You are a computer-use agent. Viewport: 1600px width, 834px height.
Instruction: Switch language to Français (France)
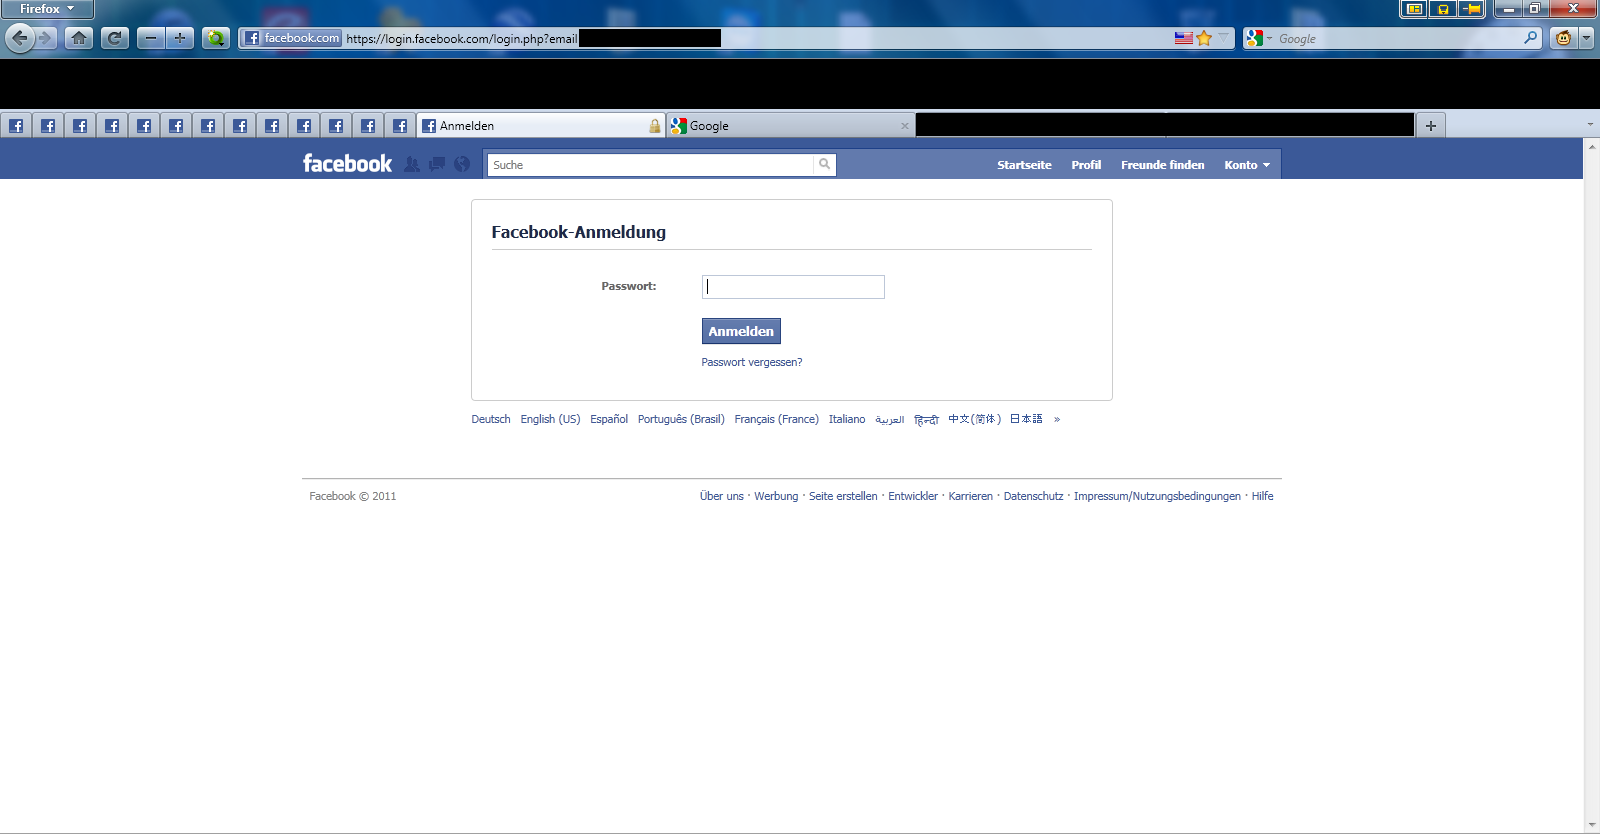coord(776,419)
